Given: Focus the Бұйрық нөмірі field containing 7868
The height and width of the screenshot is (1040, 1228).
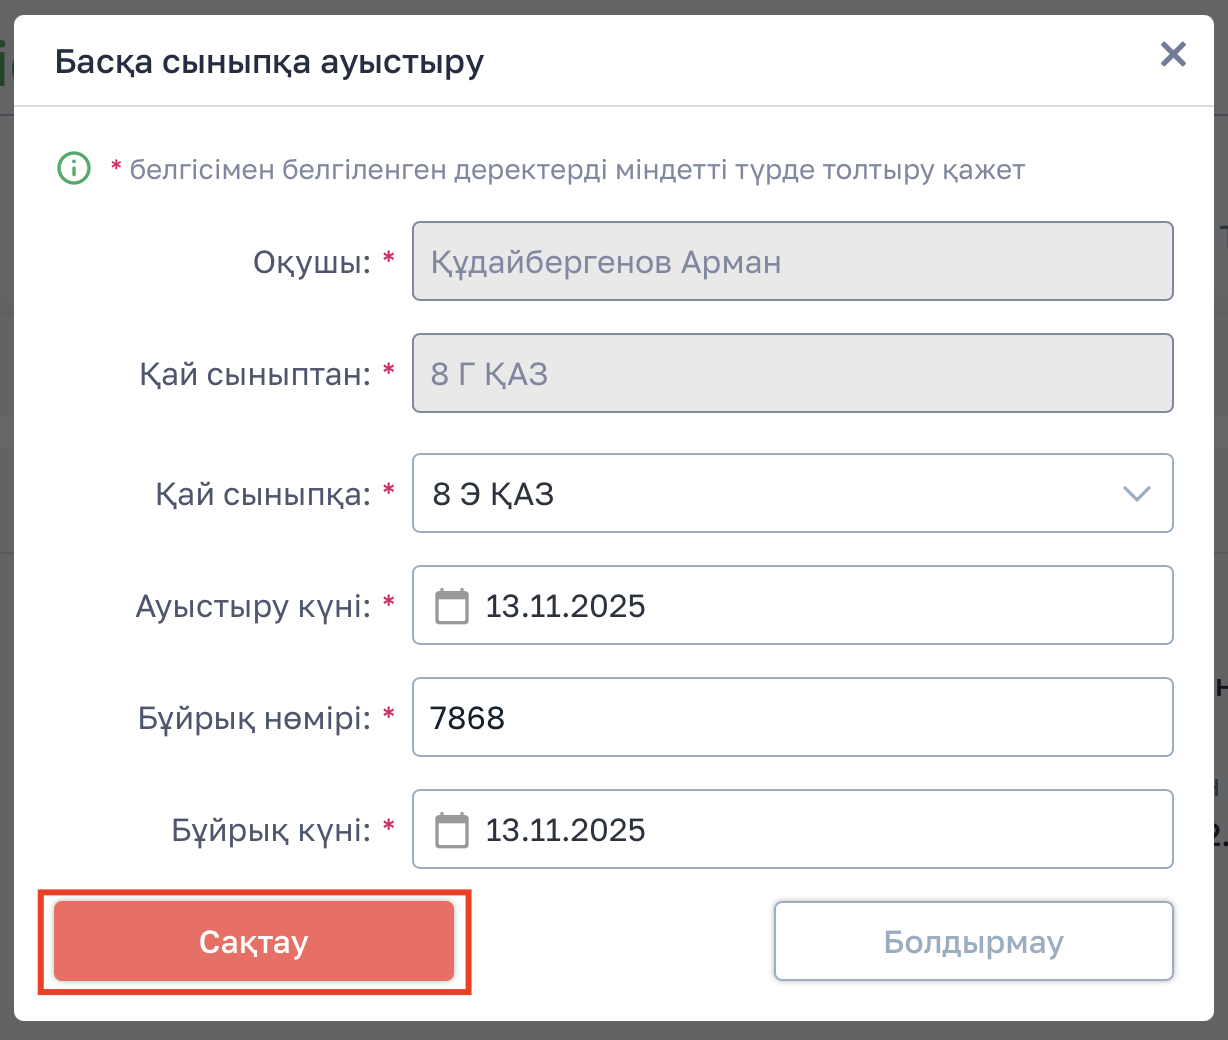Looking at the screenshot, I should pos(792,718).
